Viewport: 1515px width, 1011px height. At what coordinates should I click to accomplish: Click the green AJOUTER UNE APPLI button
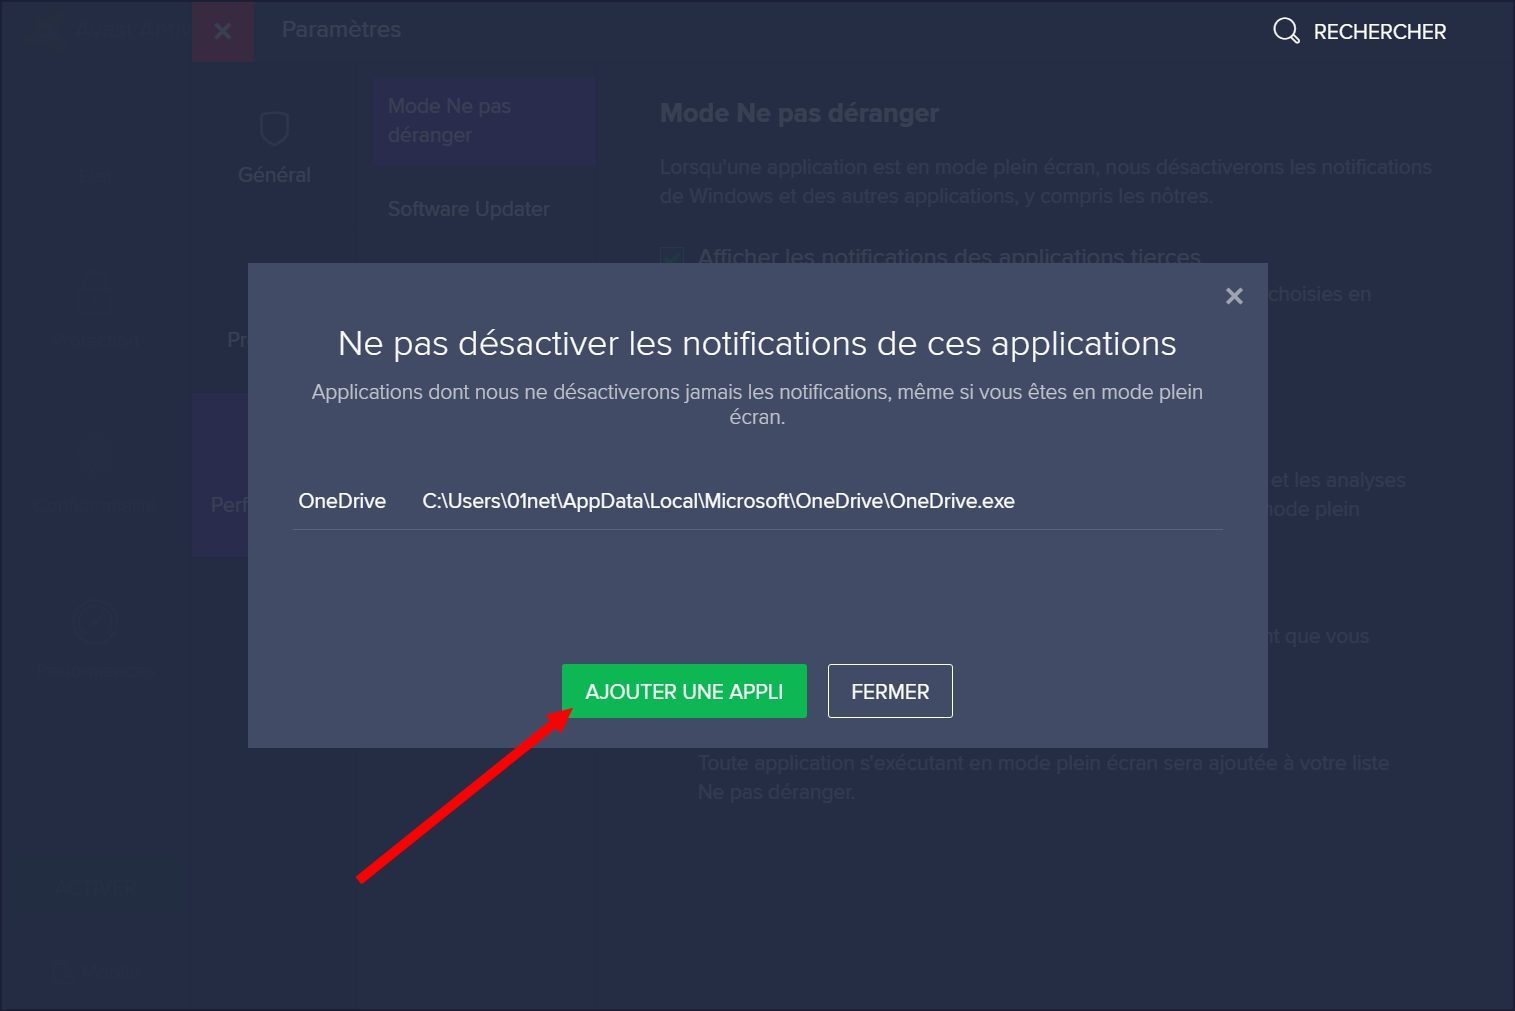[684, 691]
